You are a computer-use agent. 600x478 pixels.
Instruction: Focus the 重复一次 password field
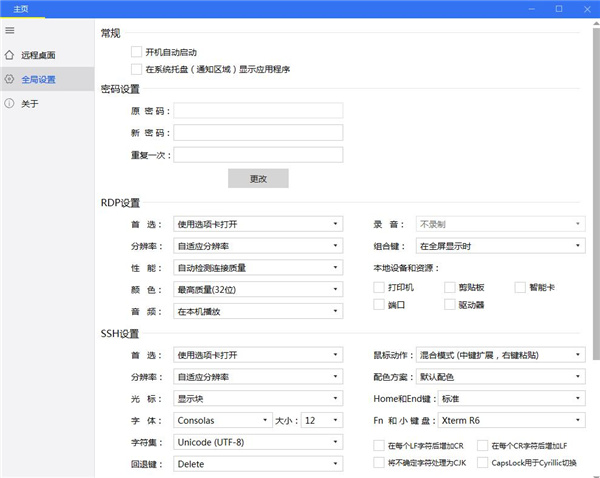[x=258, y=155]
